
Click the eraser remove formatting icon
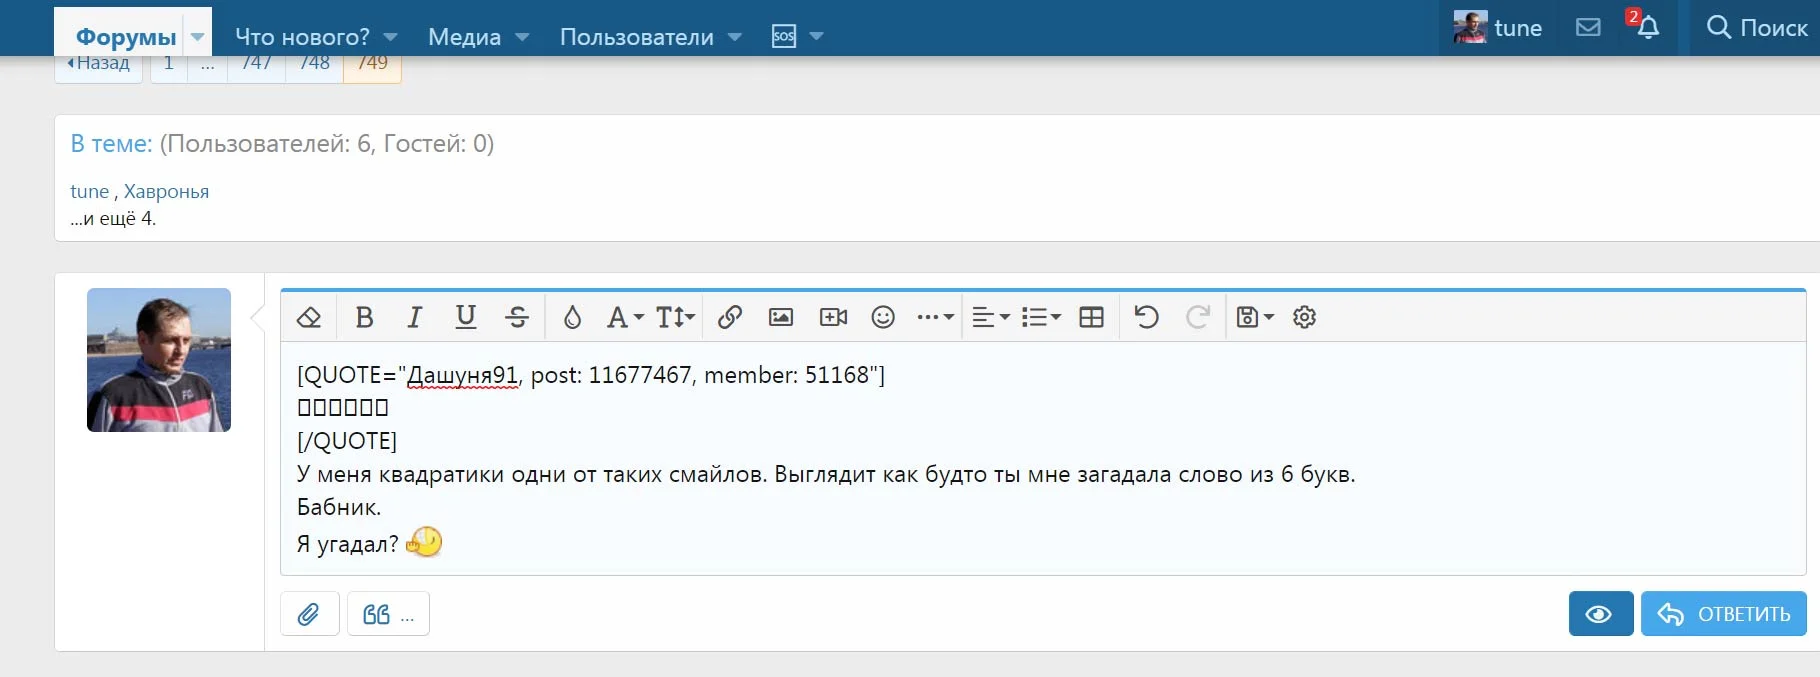tap(309, 318)
